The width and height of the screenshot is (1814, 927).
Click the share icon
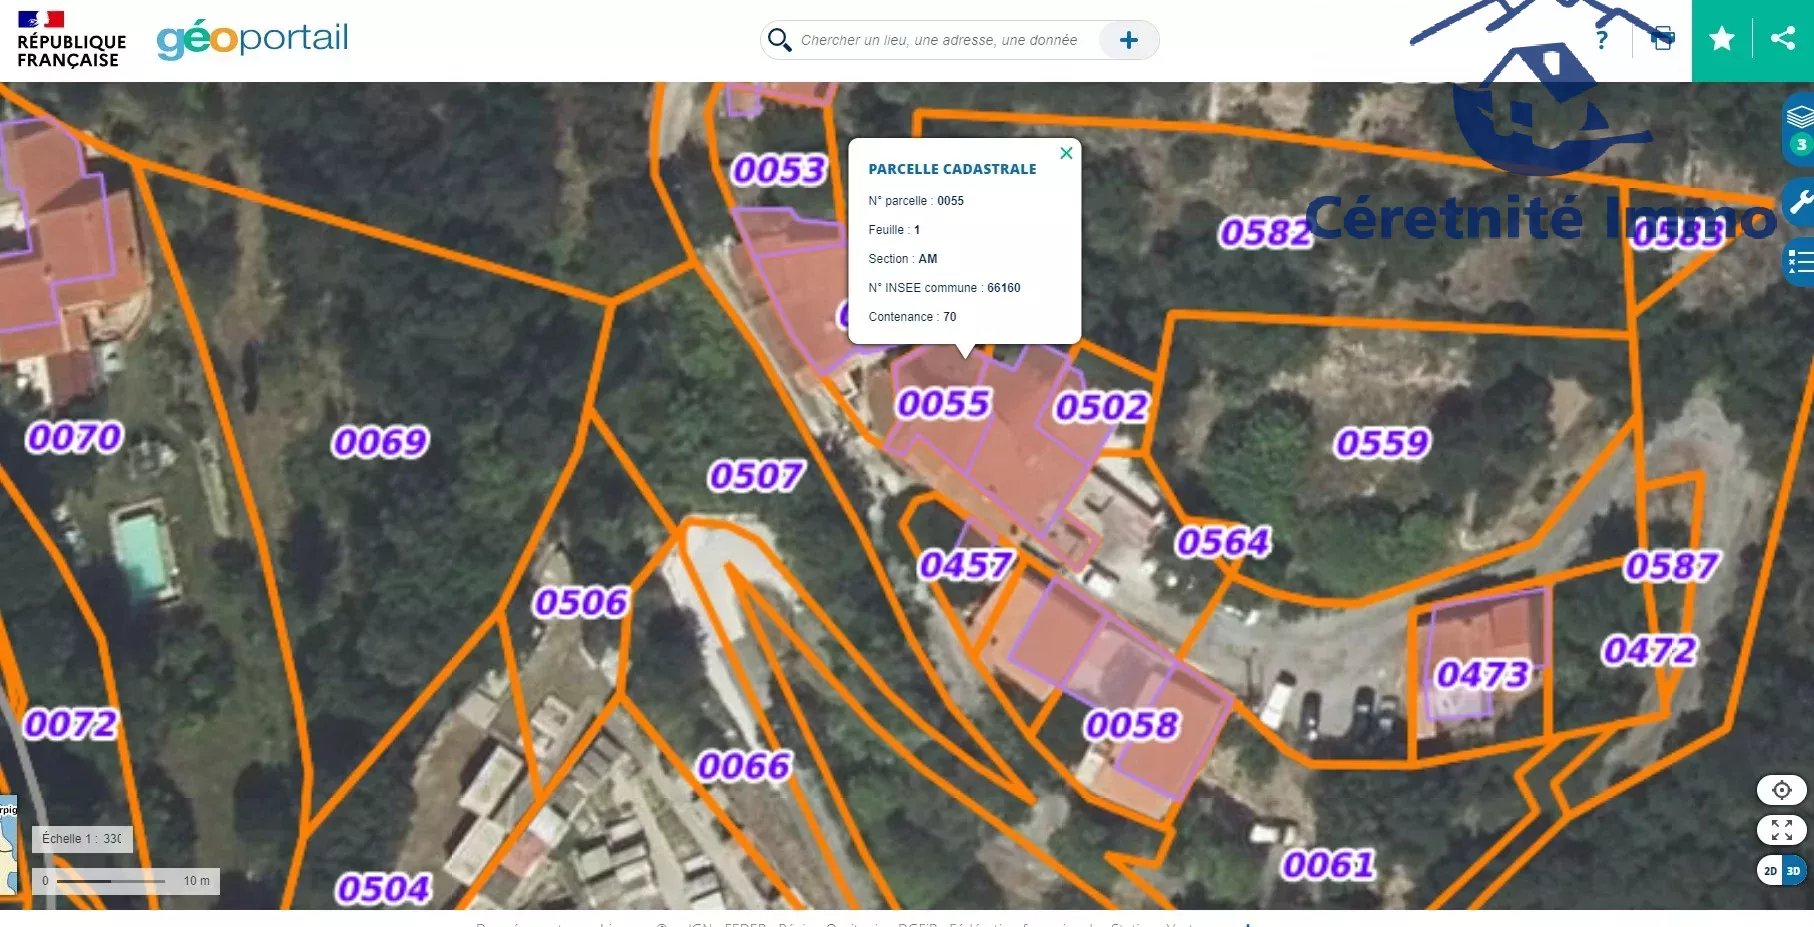(1782, 39)
